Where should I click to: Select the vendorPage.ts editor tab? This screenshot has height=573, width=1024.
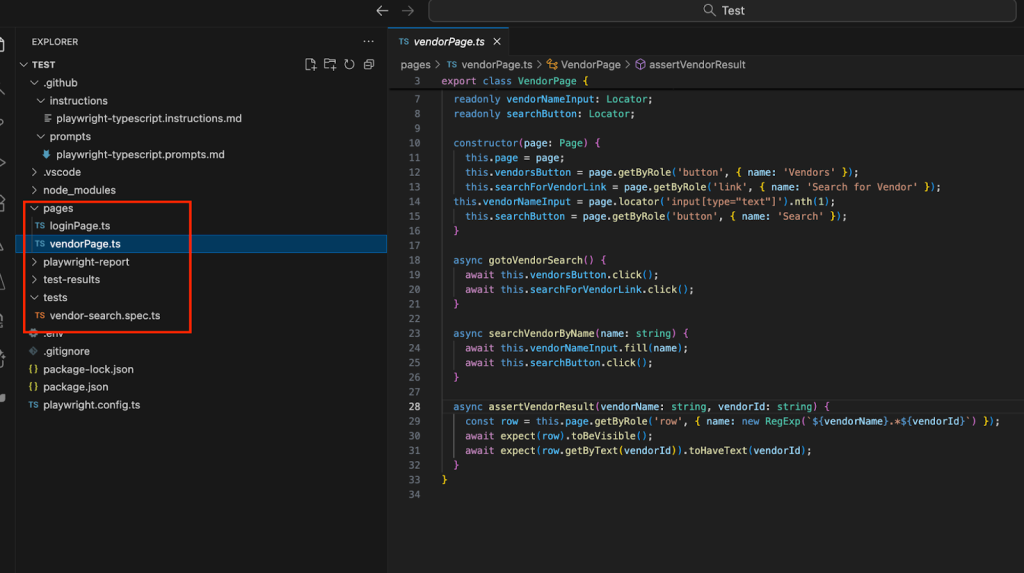(448, 42)
